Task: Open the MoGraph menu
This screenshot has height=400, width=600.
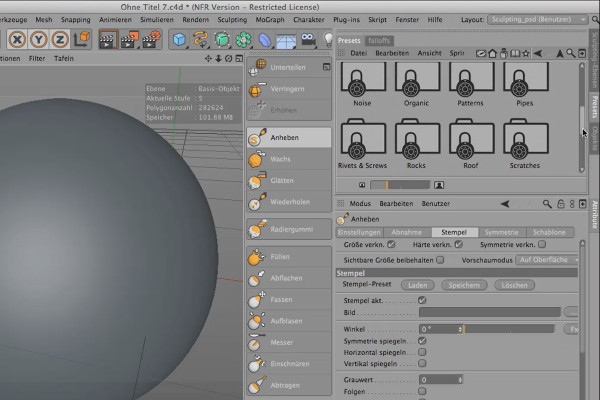Action: point(270,20)
